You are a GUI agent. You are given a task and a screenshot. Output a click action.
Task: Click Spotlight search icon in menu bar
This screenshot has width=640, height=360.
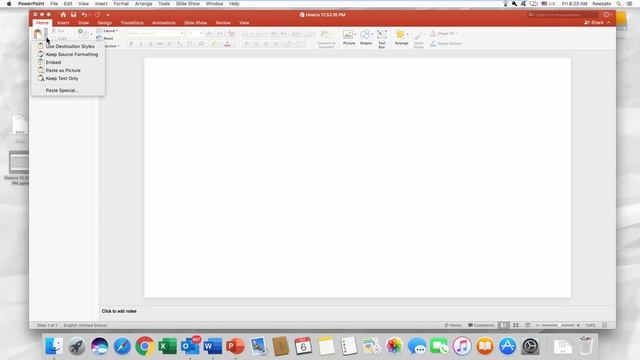619,4
